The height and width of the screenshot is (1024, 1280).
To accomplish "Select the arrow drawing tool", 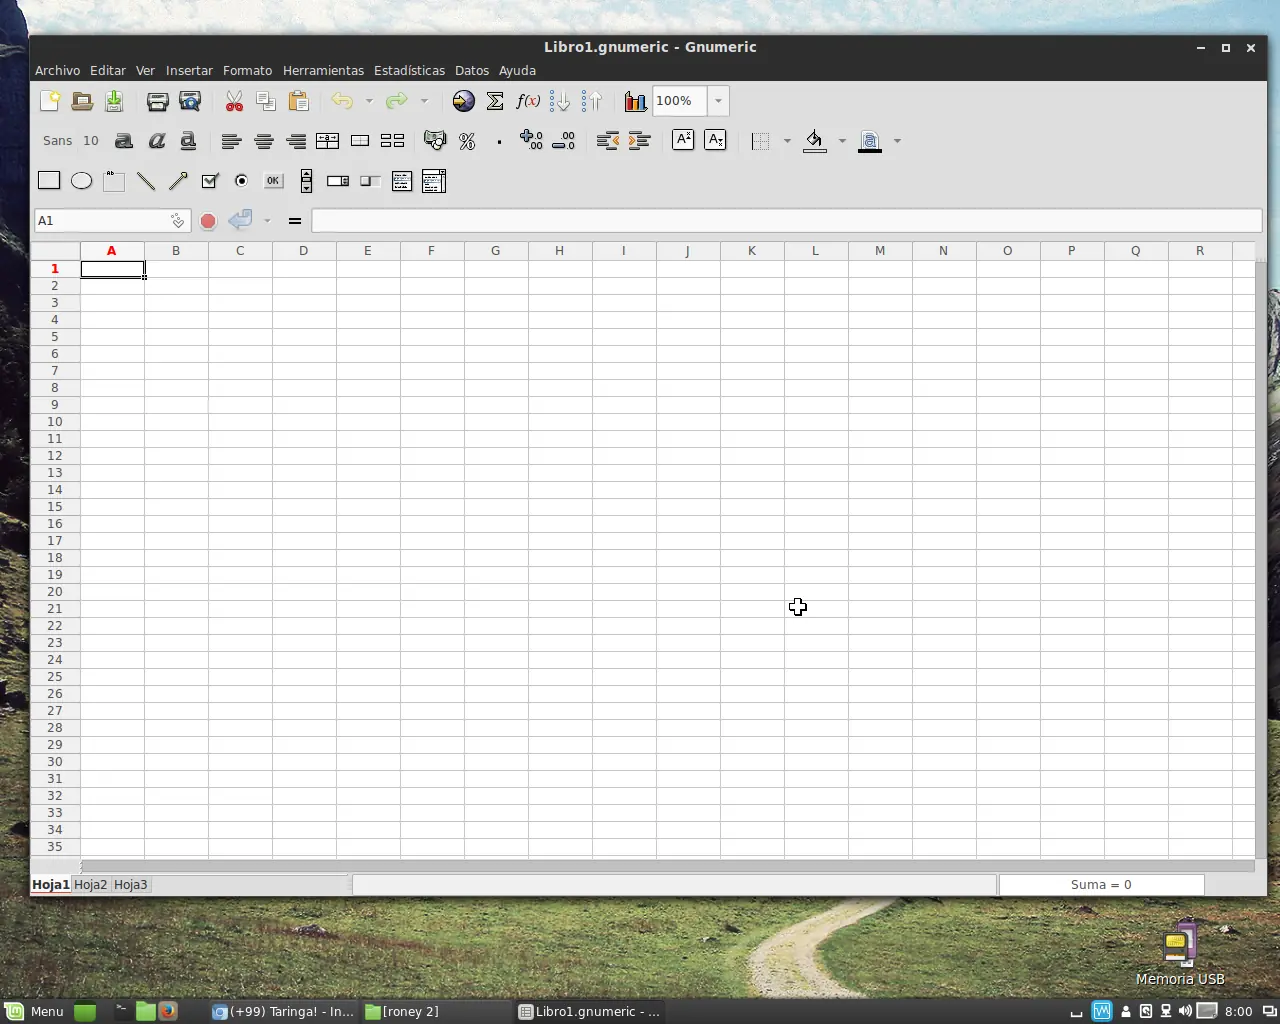I will 178,181.
